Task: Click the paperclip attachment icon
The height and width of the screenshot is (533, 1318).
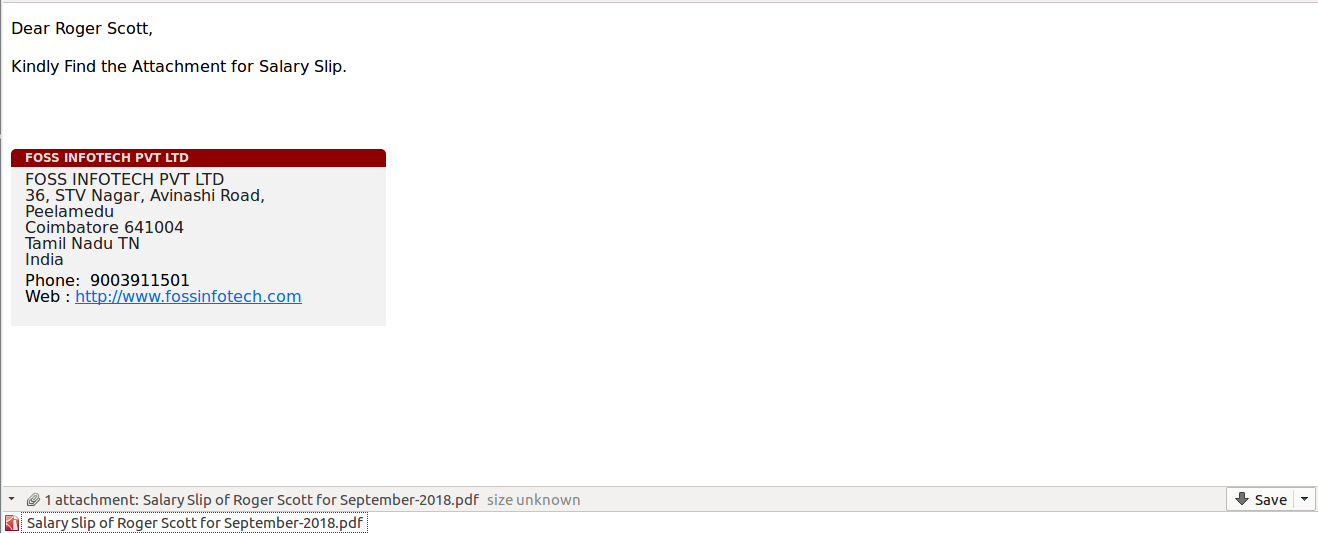Action: 33,499
